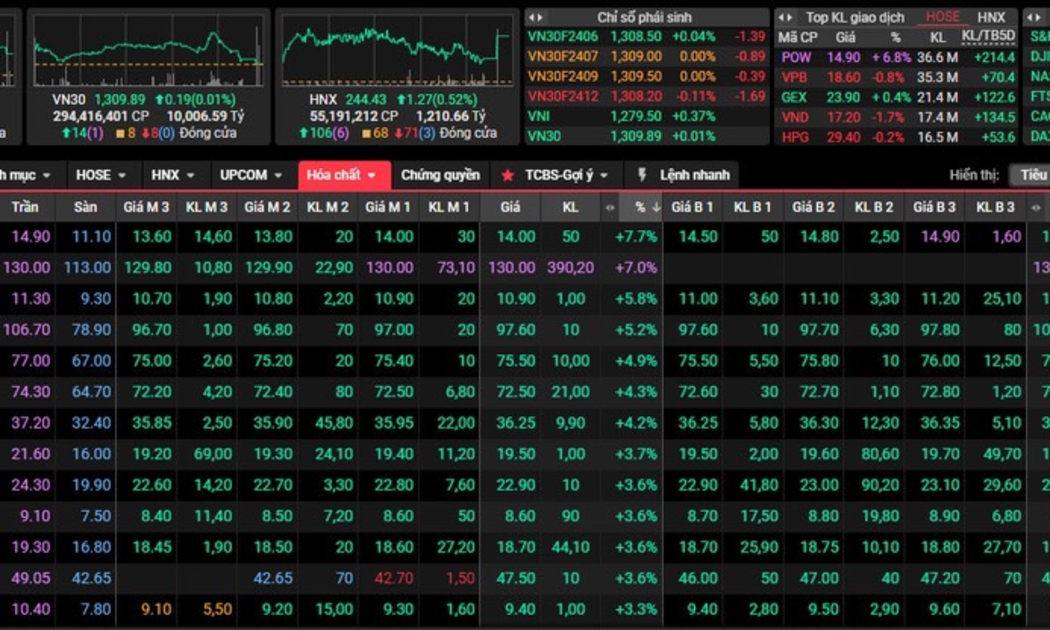The height and width of the screenshot is (630, 1050).
Task: Switch Top KL list to HNX
Action: (991, 17)
